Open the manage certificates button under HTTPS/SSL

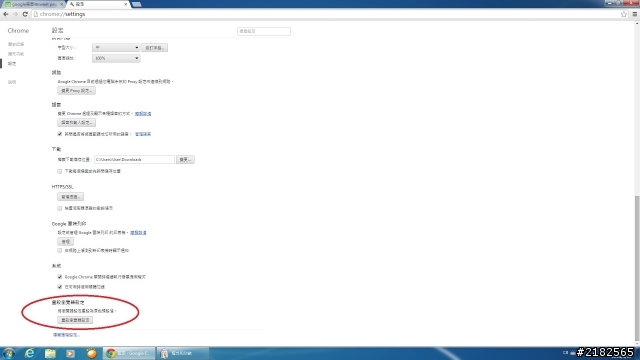click(70, 197)
